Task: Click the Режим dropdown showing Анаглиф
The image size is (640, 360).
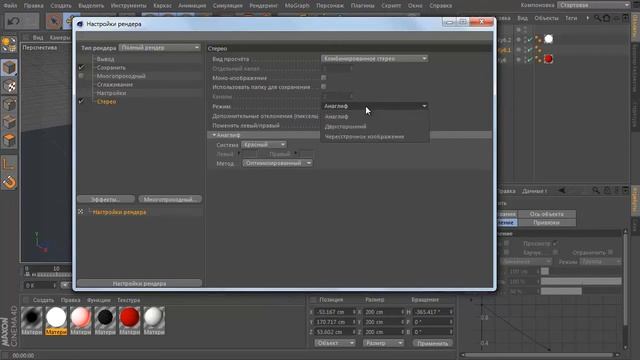Action: 374,106
